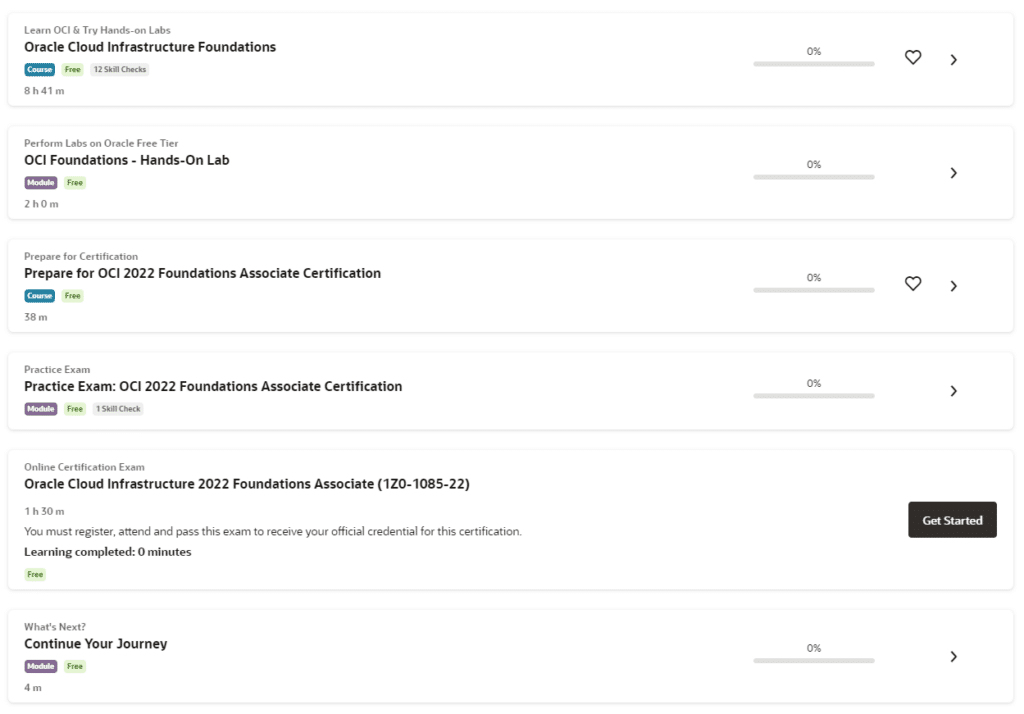This screenshot has width=1024, height=714.
Task: Click Continue Your Journey progress bar
Action: click(x=813, y=660)
